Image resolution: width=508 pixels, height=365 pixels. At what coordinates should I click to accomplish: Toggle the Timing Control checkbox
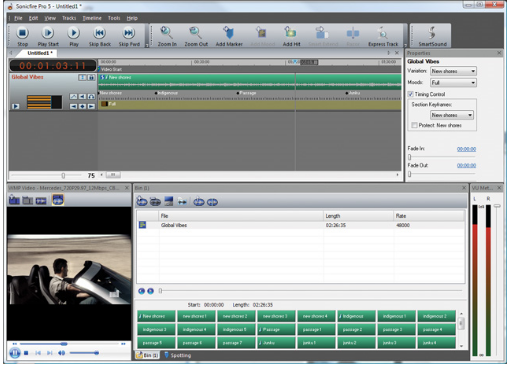click(411, 94)
